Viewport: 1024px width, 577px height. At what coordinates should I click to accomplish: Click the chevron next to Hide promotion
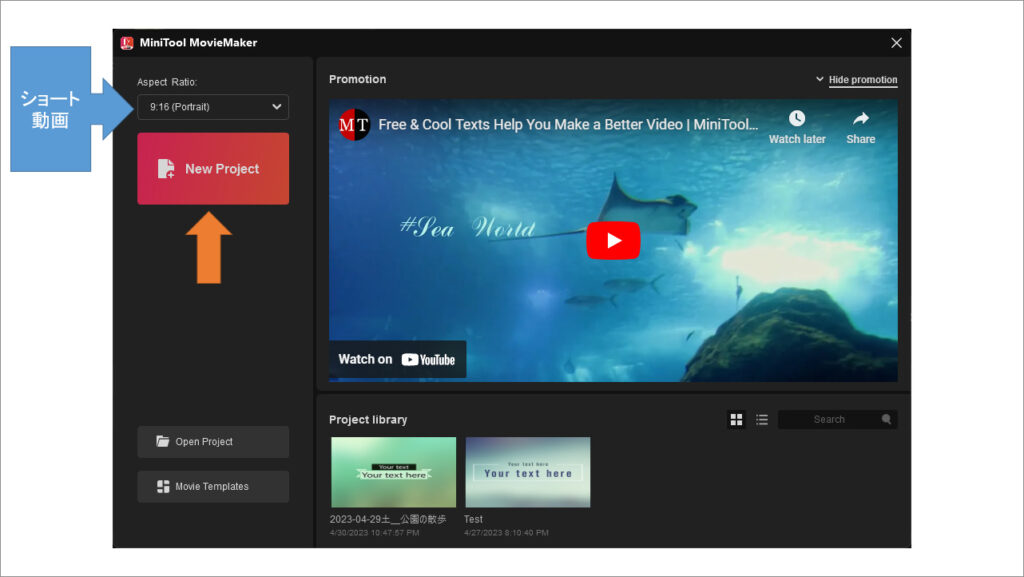pyautogui.click(x=819, y=79)
